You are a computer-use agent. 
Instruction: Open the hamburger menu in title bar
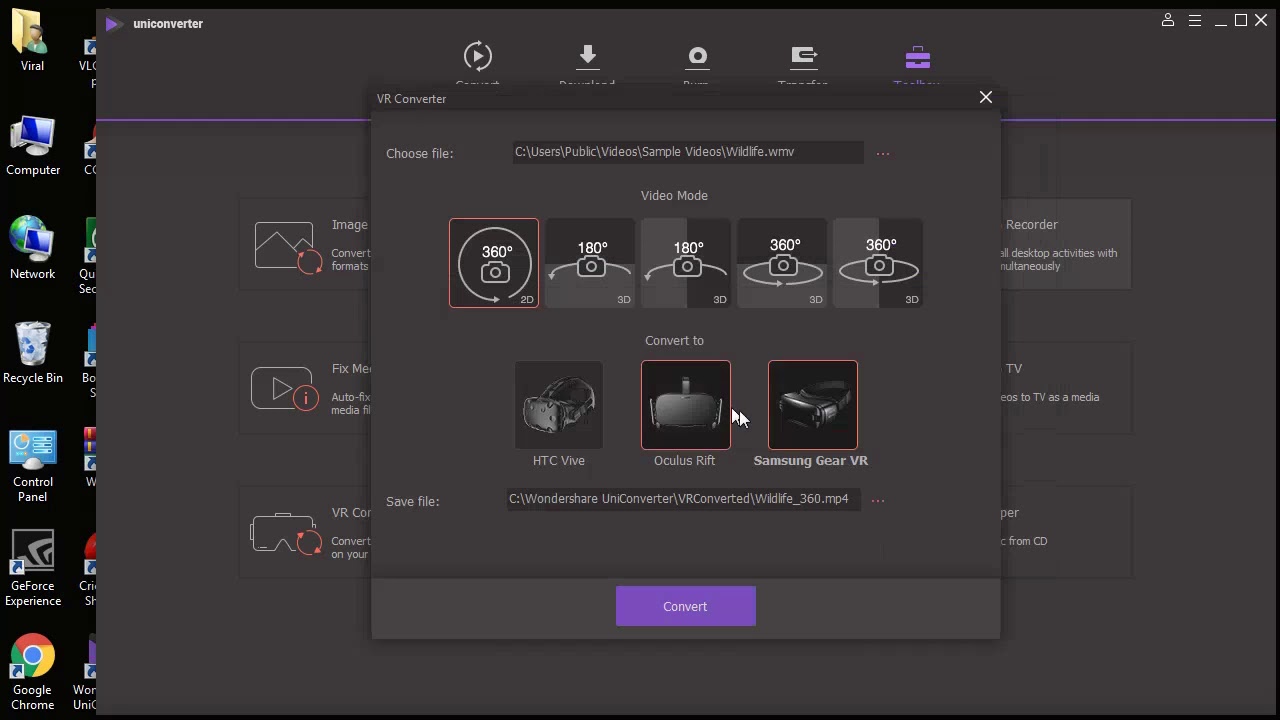tap(1195, 20)
